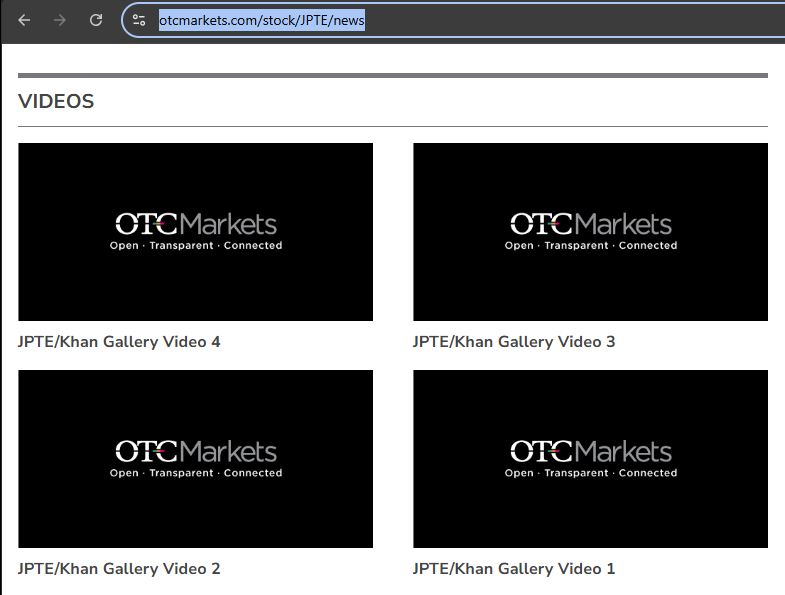
Task: Play JPTE/Khan Gallery Video 4 thumbnail
Action: point(195,232)
